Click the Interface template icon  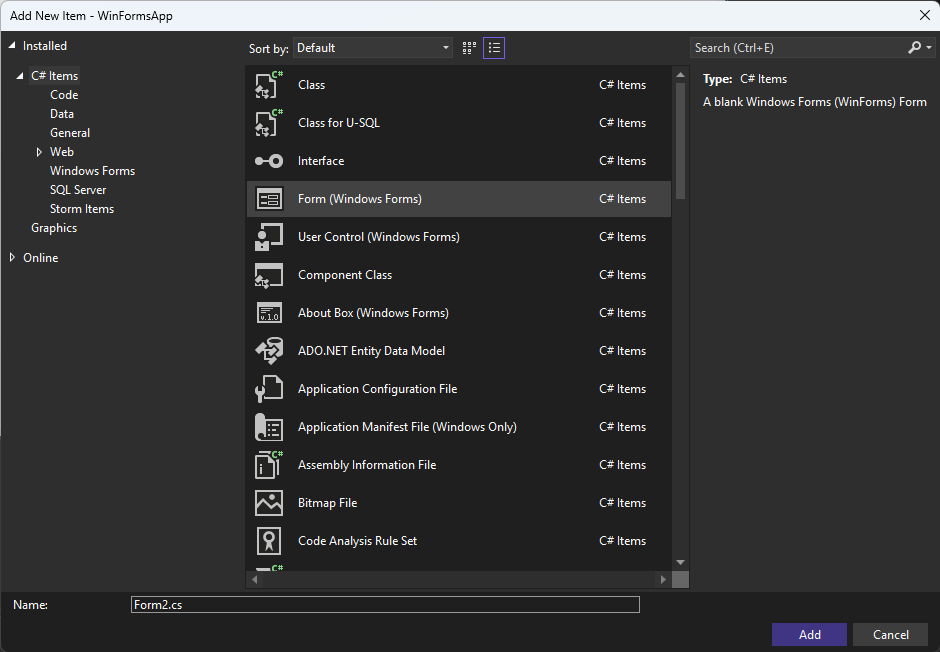pyautogui.click(x=269, y=161)
